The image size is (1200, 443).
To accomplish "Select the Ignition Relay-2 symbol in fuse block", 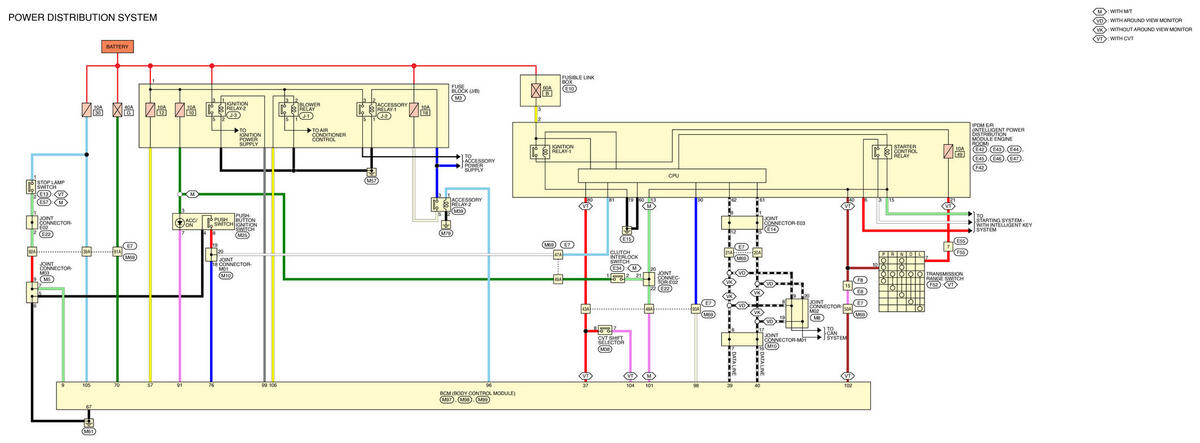I will tap(214, 109).
